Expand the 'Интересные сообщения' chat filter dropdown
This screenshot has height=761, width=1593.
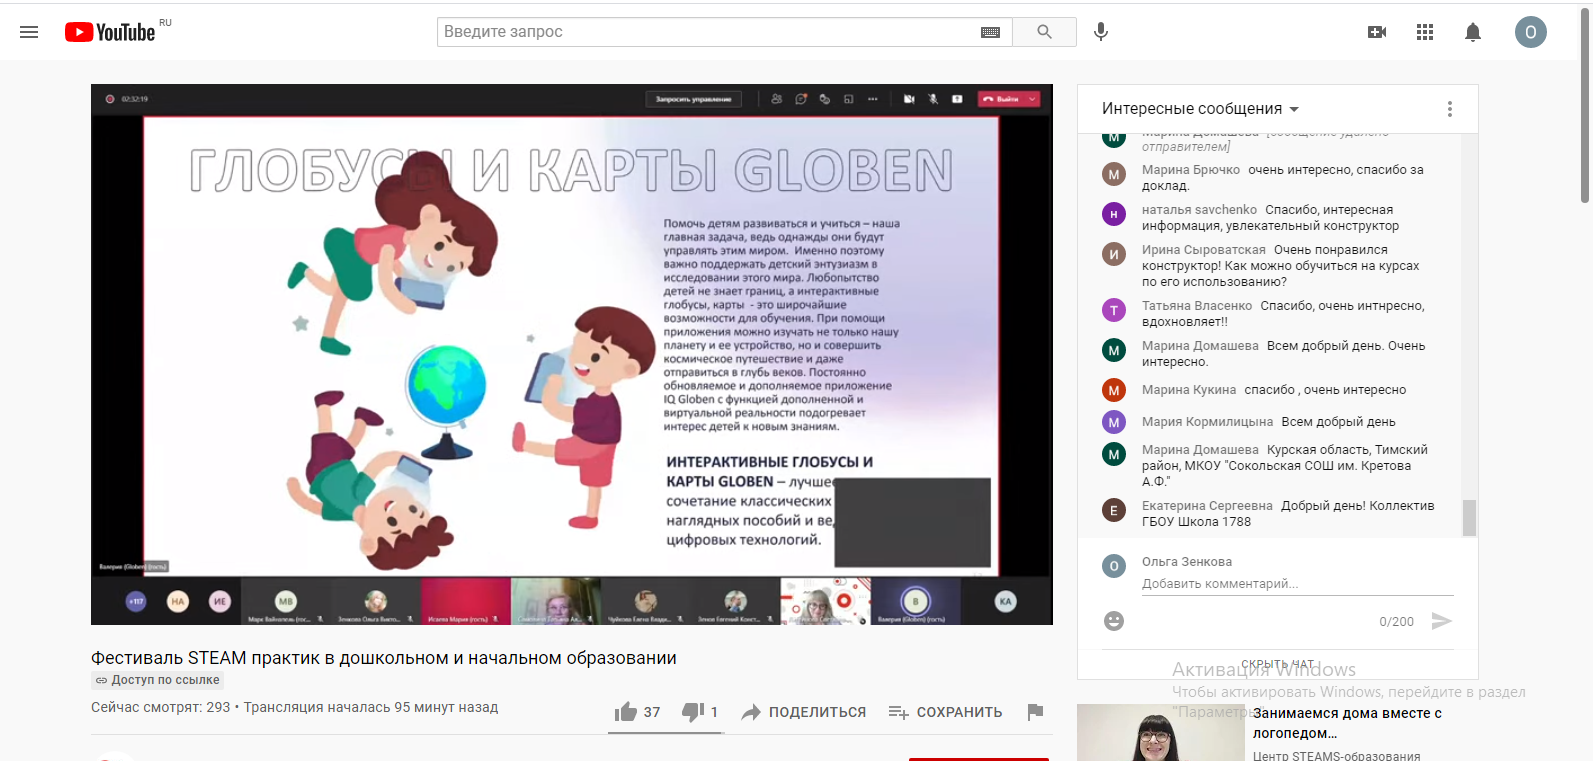[1200, 109]
